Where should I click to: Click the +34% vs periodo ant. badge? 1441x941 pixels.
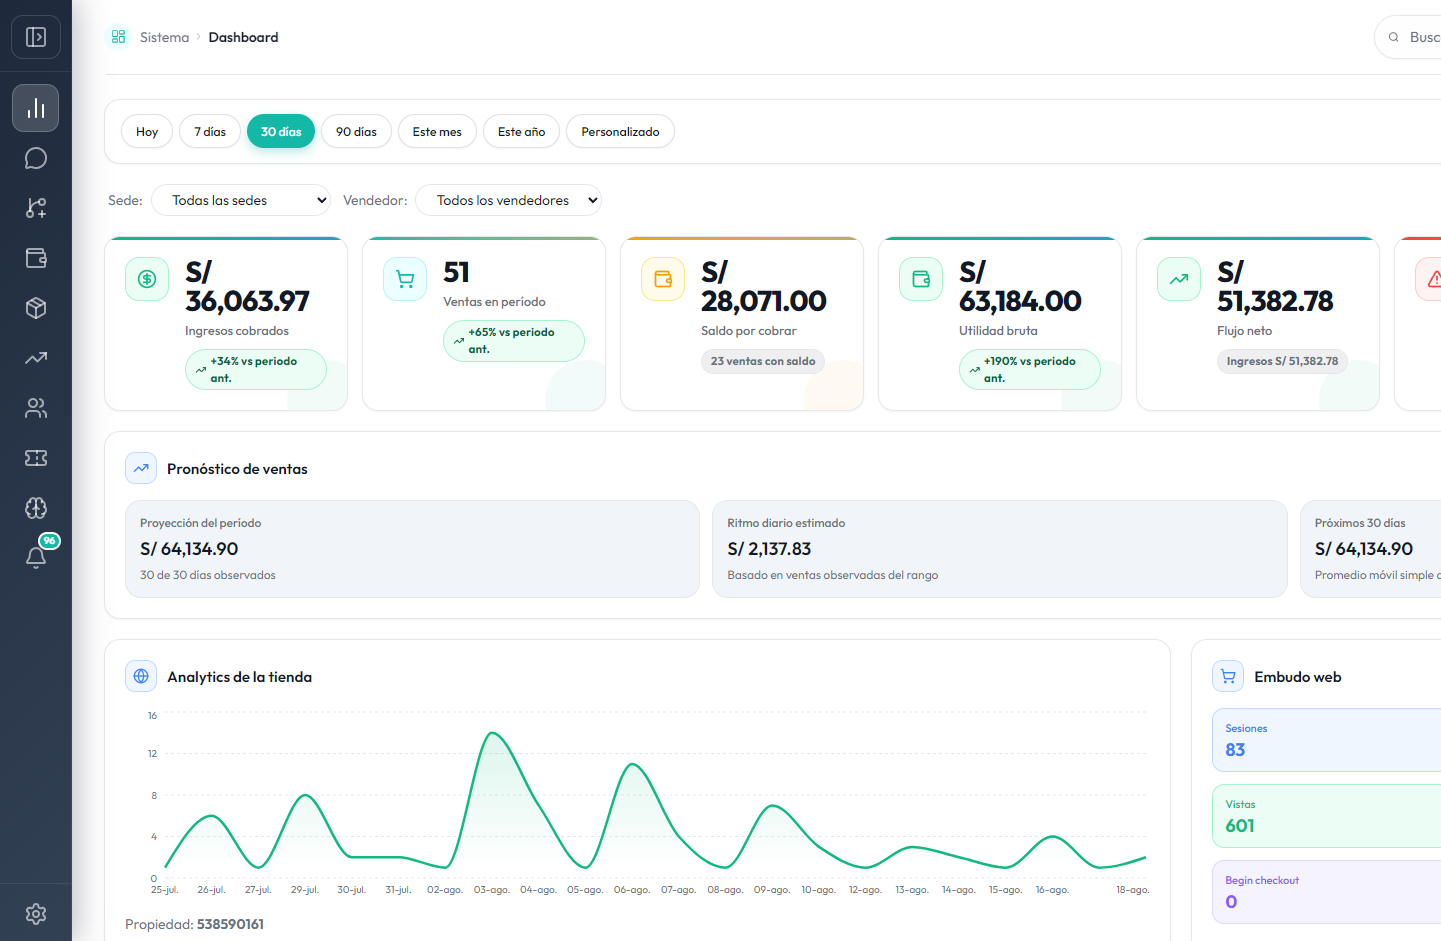coord(256,369)
